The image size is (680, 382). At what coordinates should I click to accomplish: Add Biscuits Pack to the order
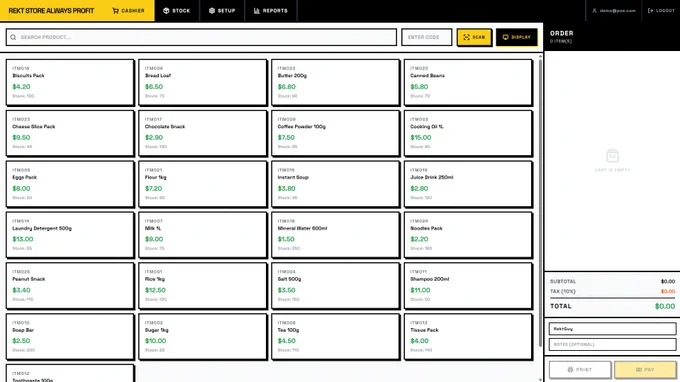(x=70, y=82)
